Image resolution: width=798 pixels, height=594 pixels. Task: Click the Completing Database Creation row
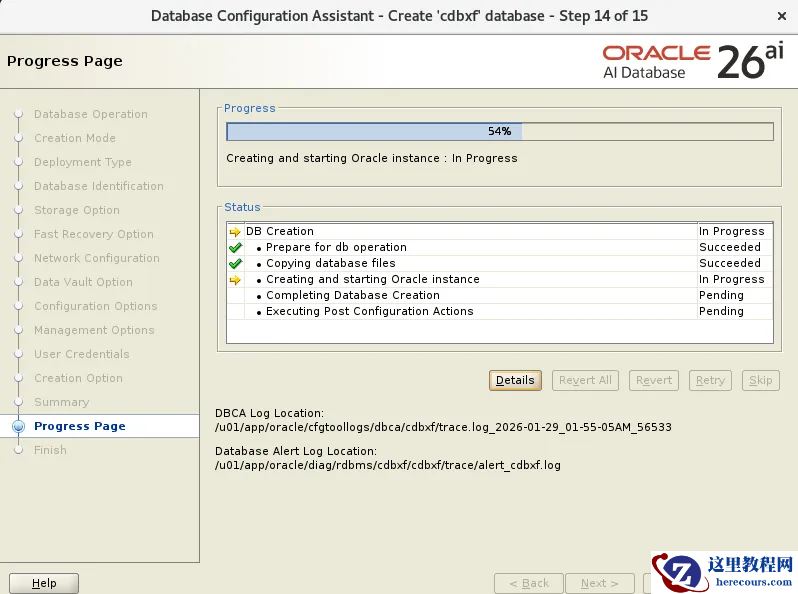pos(500,295)
